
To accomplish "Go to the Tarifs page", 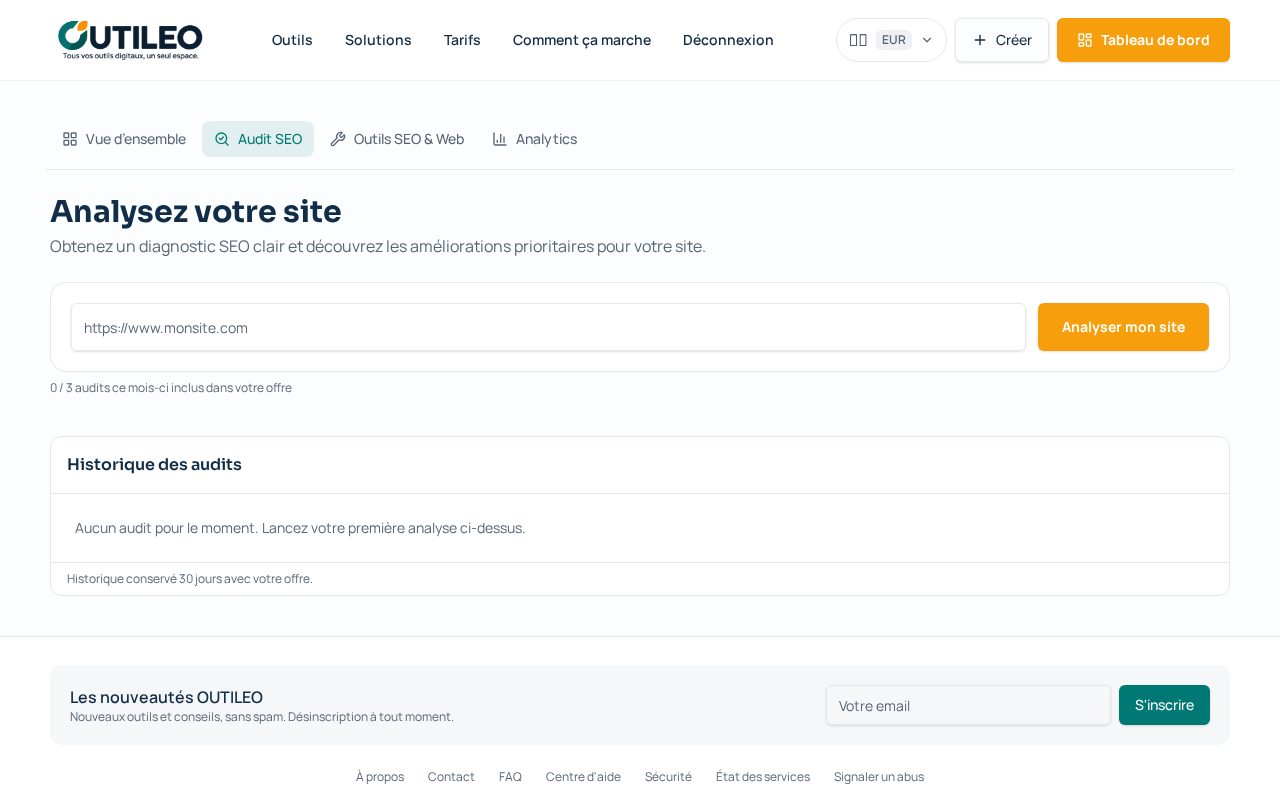I will coord(462,40).
